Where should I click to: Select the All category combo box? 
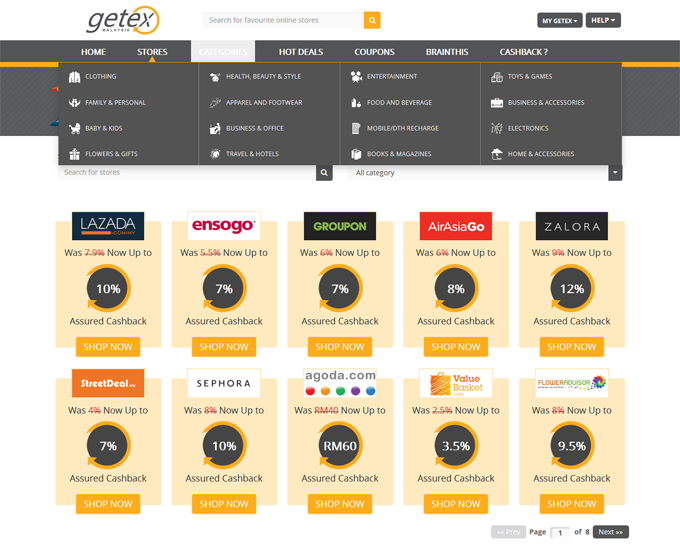coord(485,173)
